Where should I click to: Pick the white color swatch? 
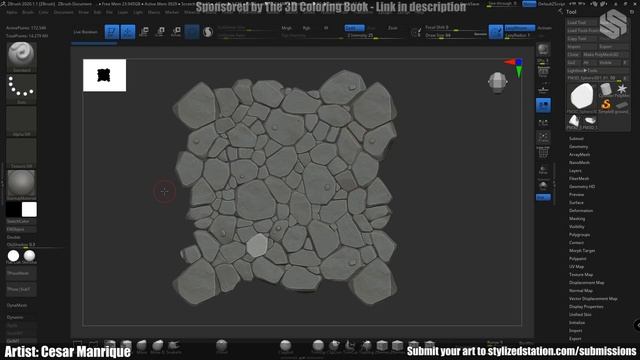[29, 209]
